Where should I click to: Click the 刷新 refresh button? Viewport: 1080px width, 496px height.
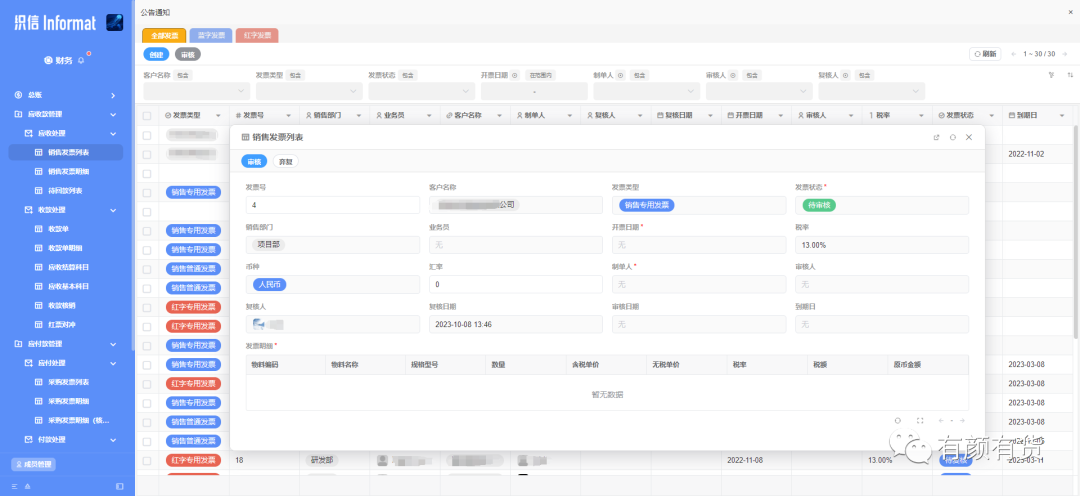click(x=985, y=54)
